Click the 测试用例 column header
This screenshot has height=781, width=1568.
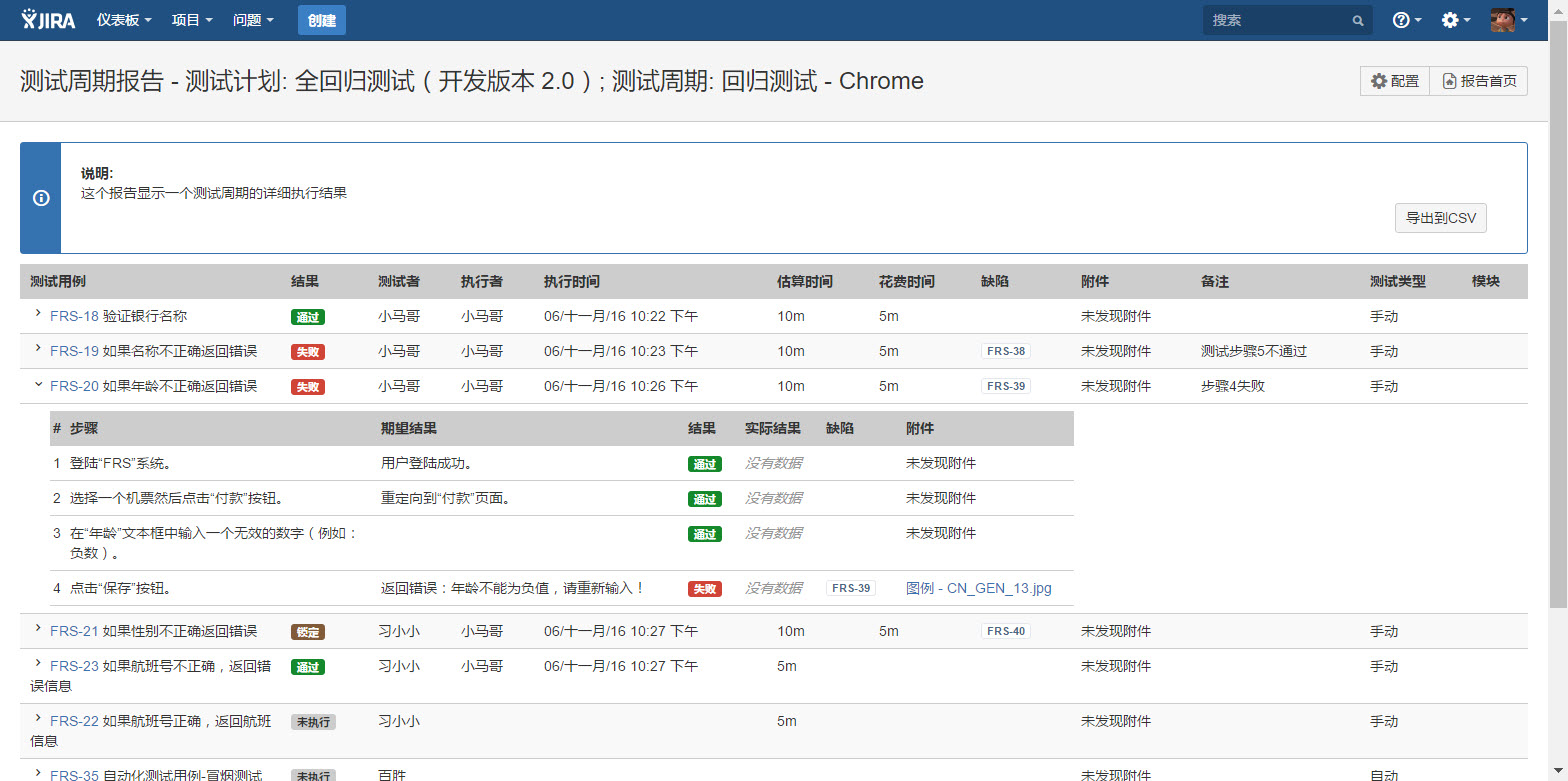pyautogui.click(x=58, y=282)
